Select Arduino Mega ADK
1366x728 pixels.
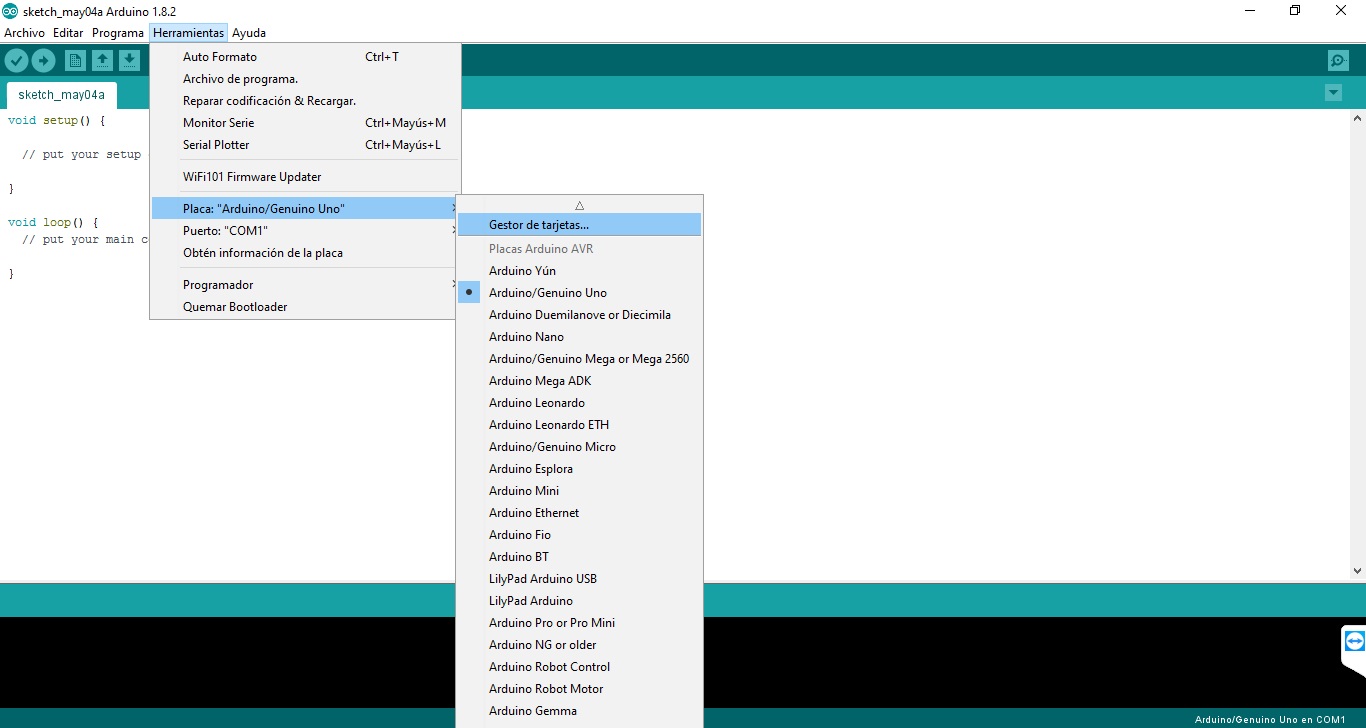point(580,381)
